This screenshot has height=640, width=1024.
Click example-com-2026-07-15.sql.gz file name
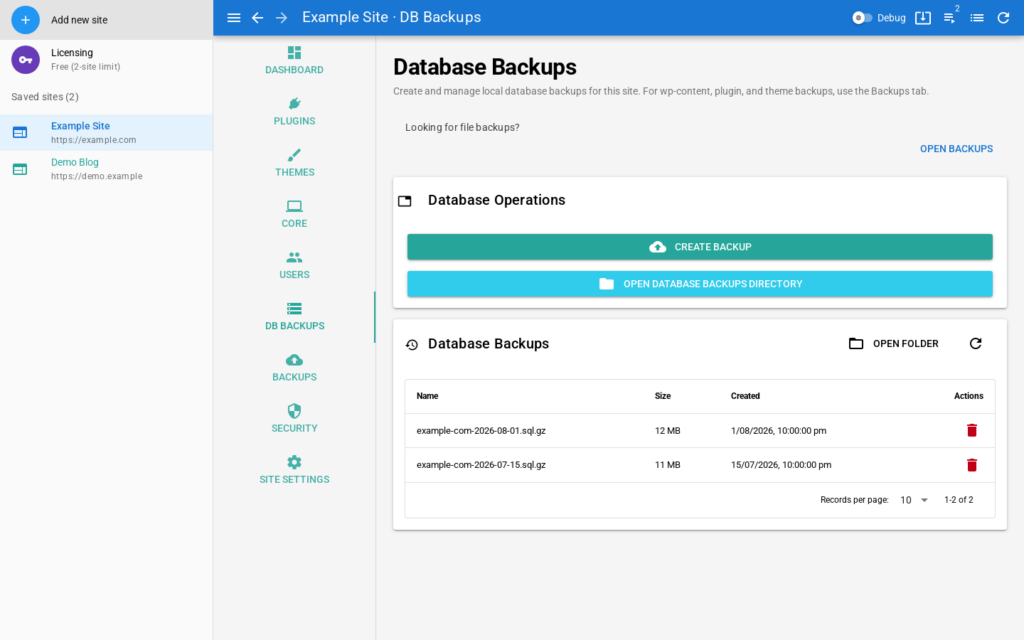click(x=481, y=465)
